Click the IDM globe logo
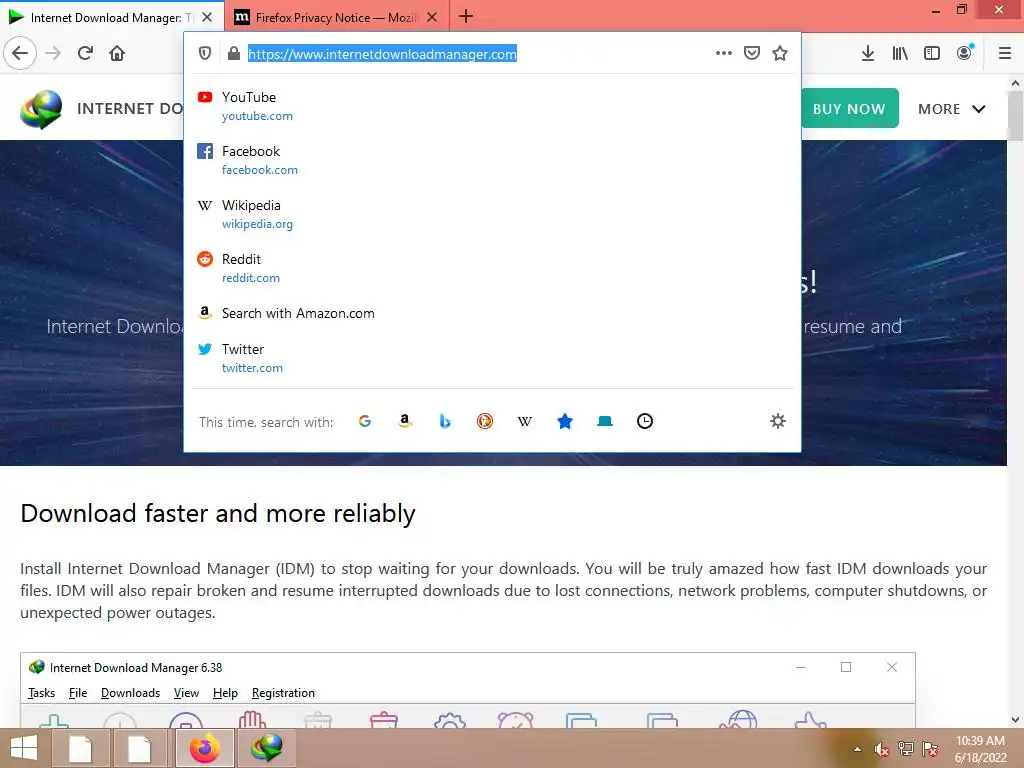Image resolution: width=1024 pixels, height=768 pixels. click(x=40, y=109)
